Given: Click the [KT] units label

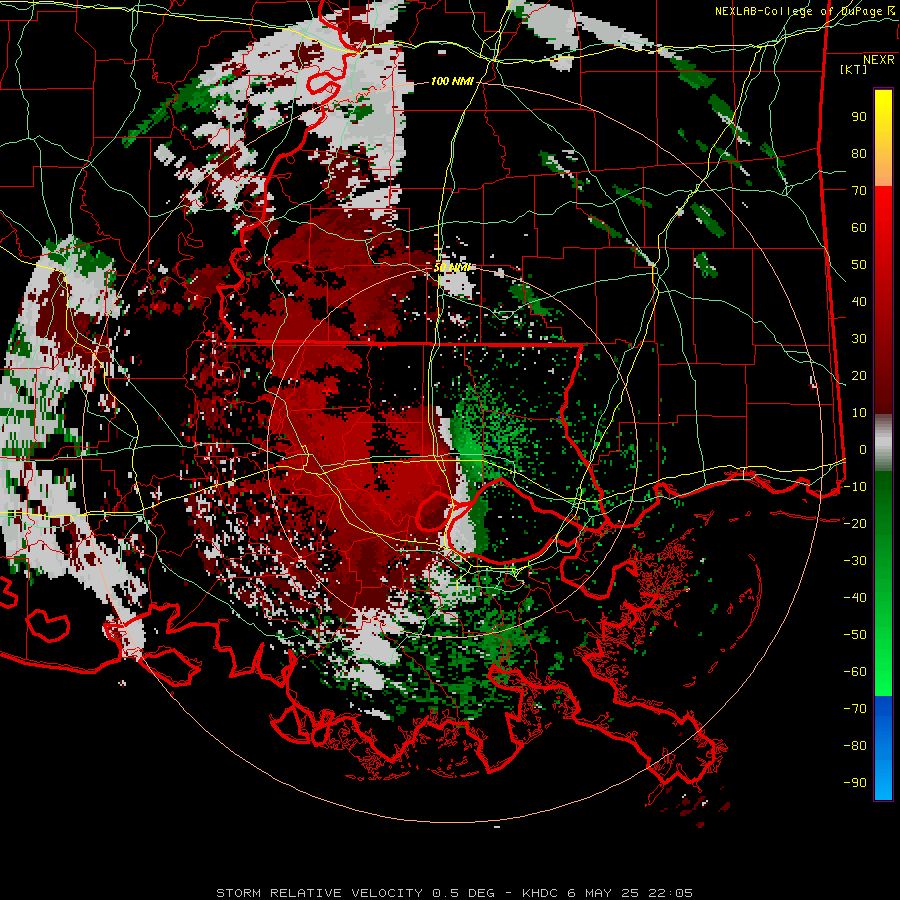Looking at the screenshot, I should tap(853, 69).
